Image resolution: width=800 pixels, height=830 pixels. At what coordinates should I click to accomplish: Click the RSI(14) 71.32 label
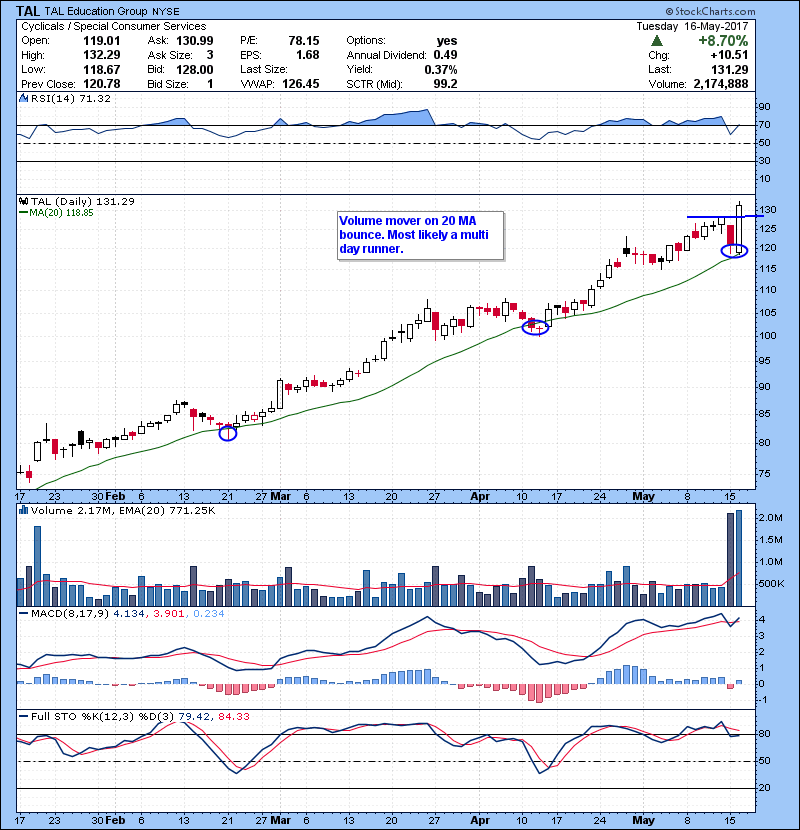(71, 98)
